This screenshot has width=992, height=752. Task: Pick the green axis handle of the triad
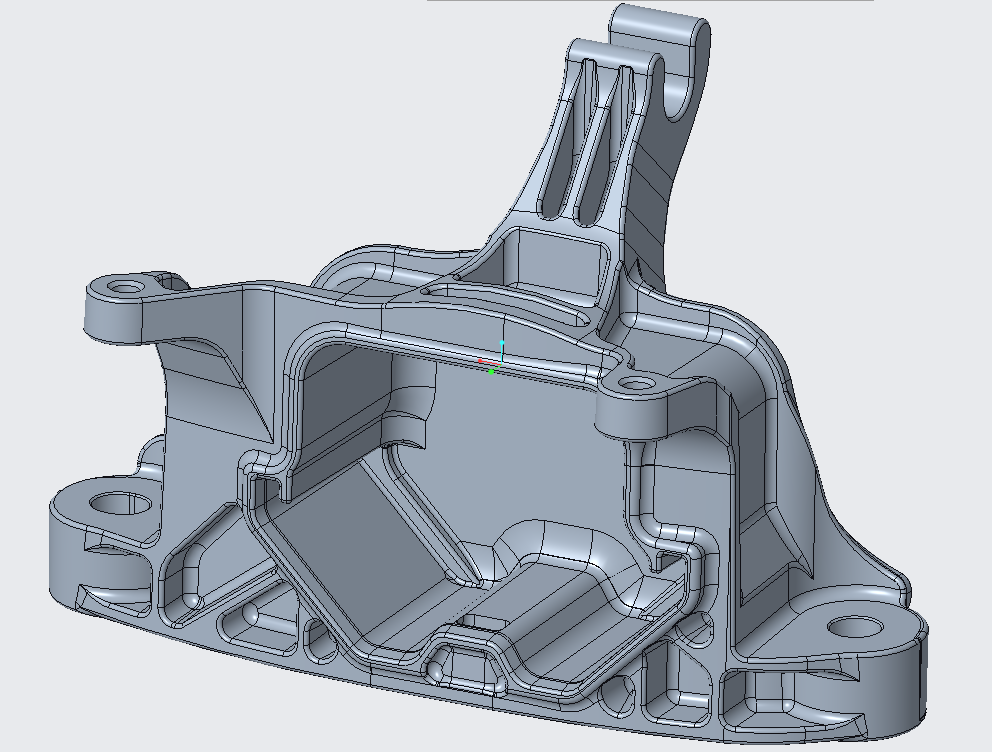492,372
